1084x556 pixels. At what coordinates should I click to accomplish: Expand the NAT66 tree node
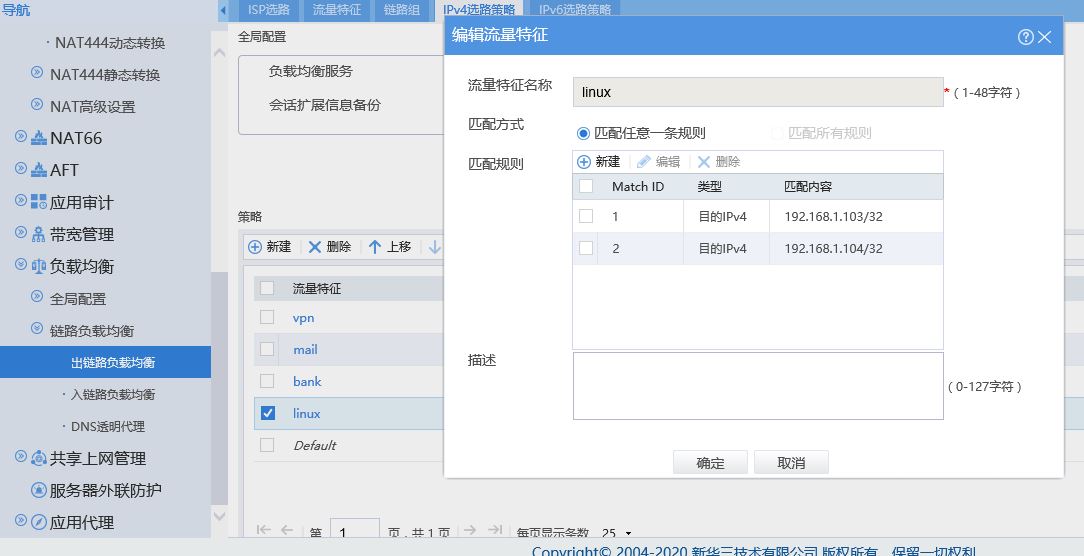pos(21,136)
